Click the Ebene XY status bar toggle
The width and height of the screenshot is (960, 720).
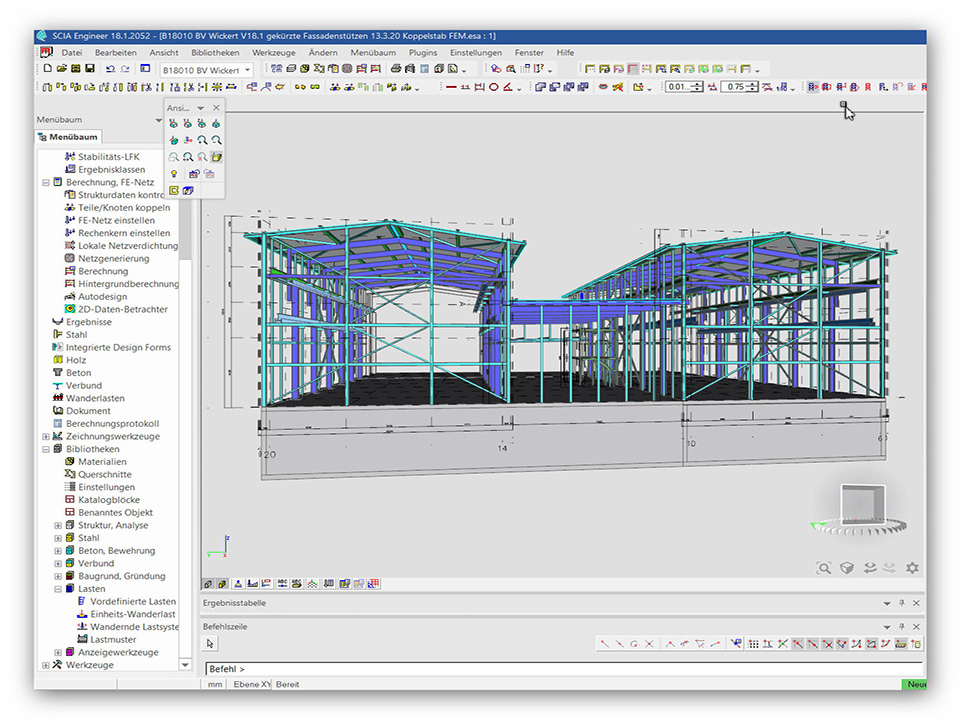(252, 684)
